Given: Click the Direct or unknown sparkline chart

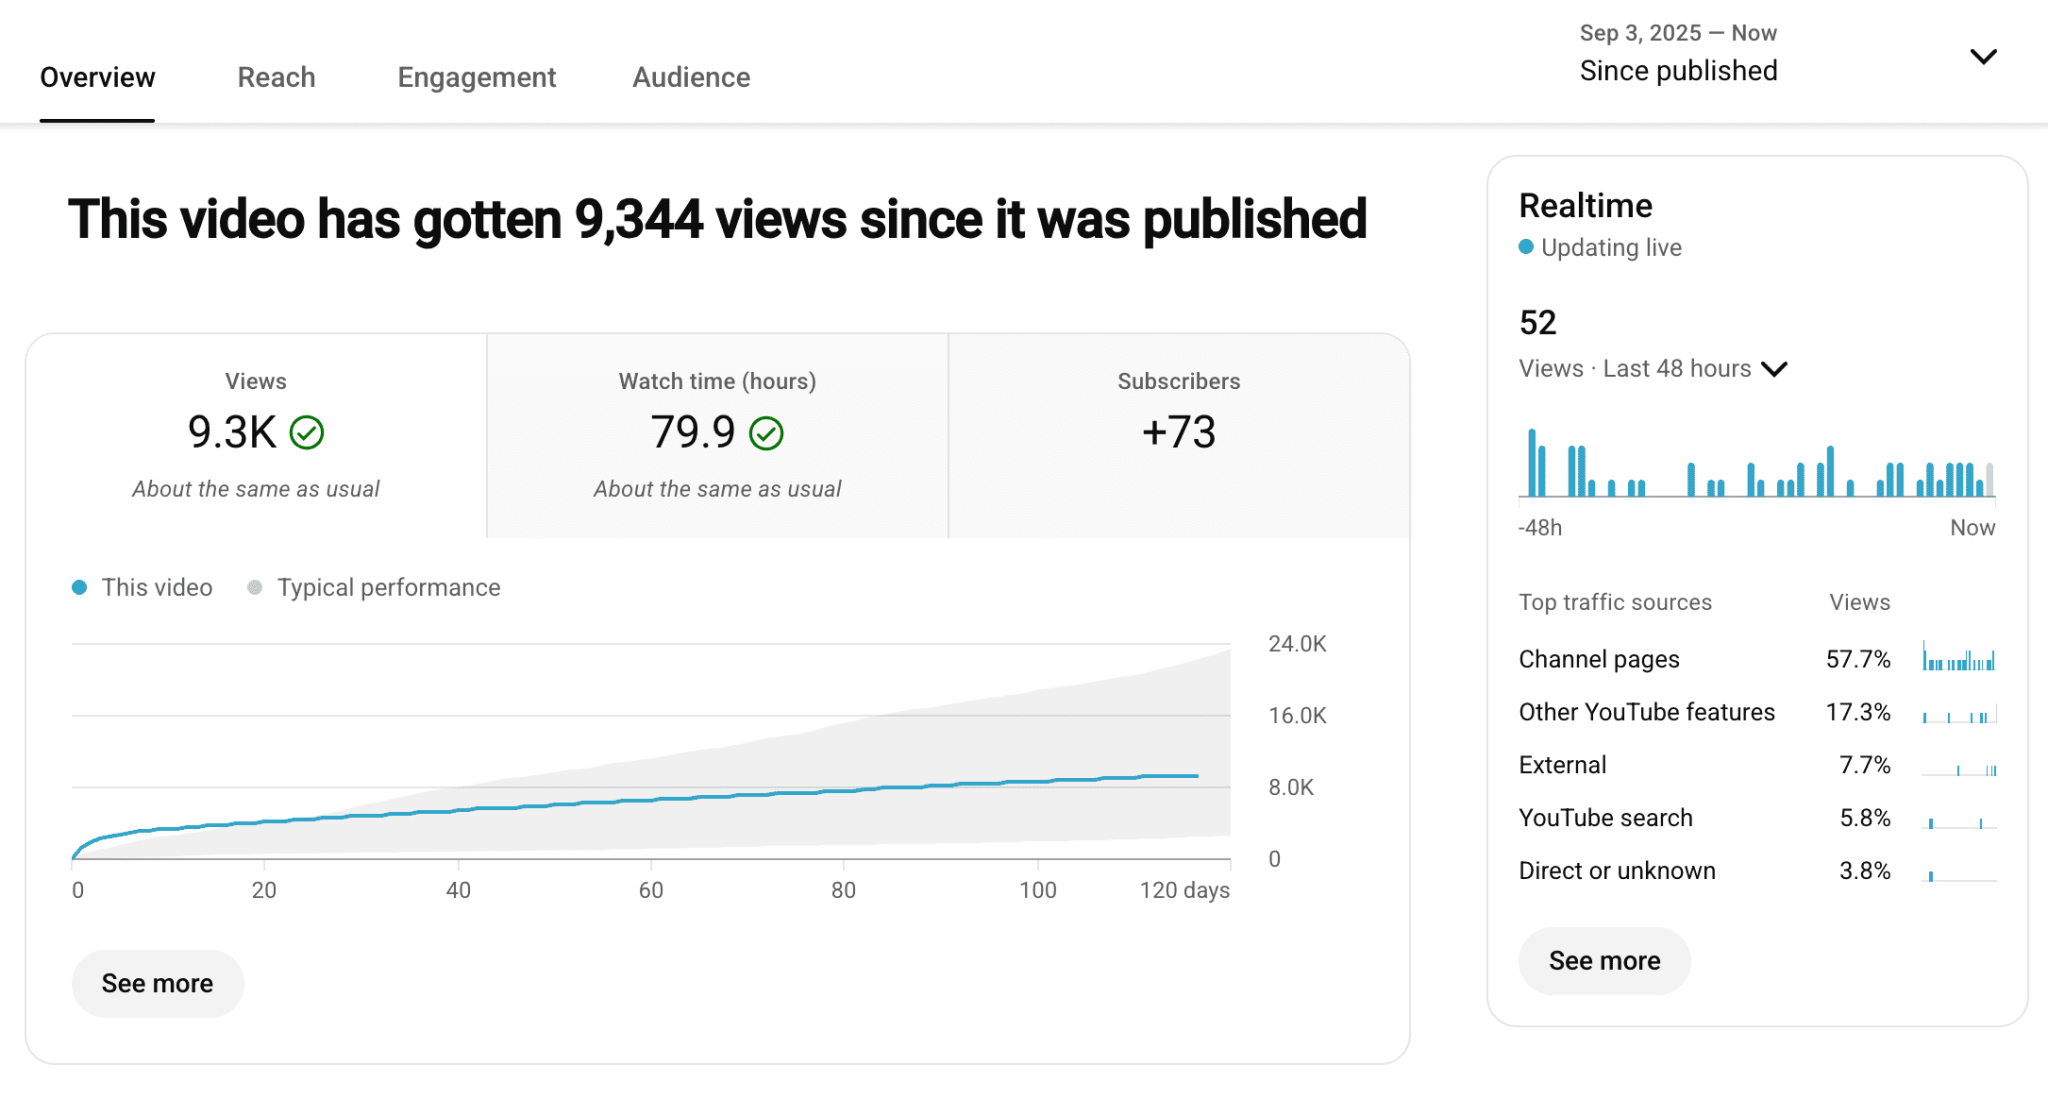Looking at the screenshot, I should 1958,871.
